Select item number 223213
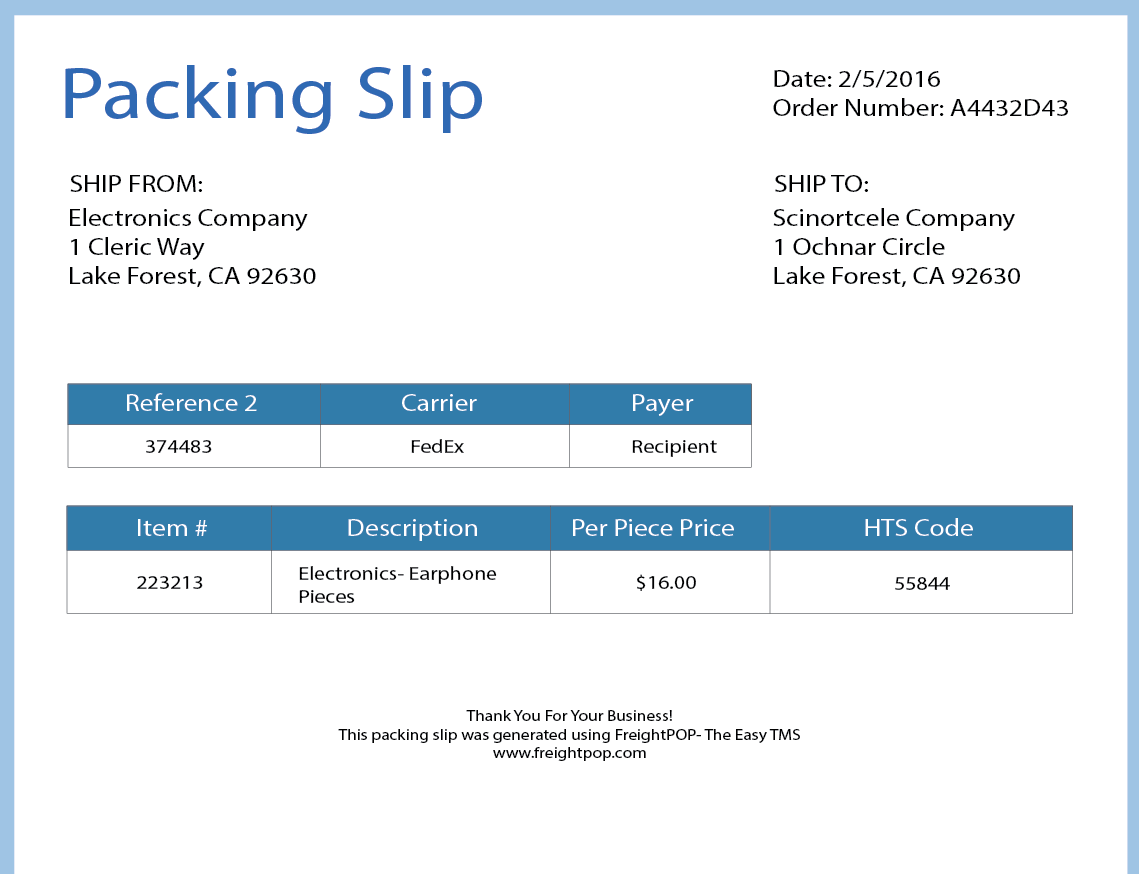Viewport: 1139px width, 874px height. (x=170, y=583)
